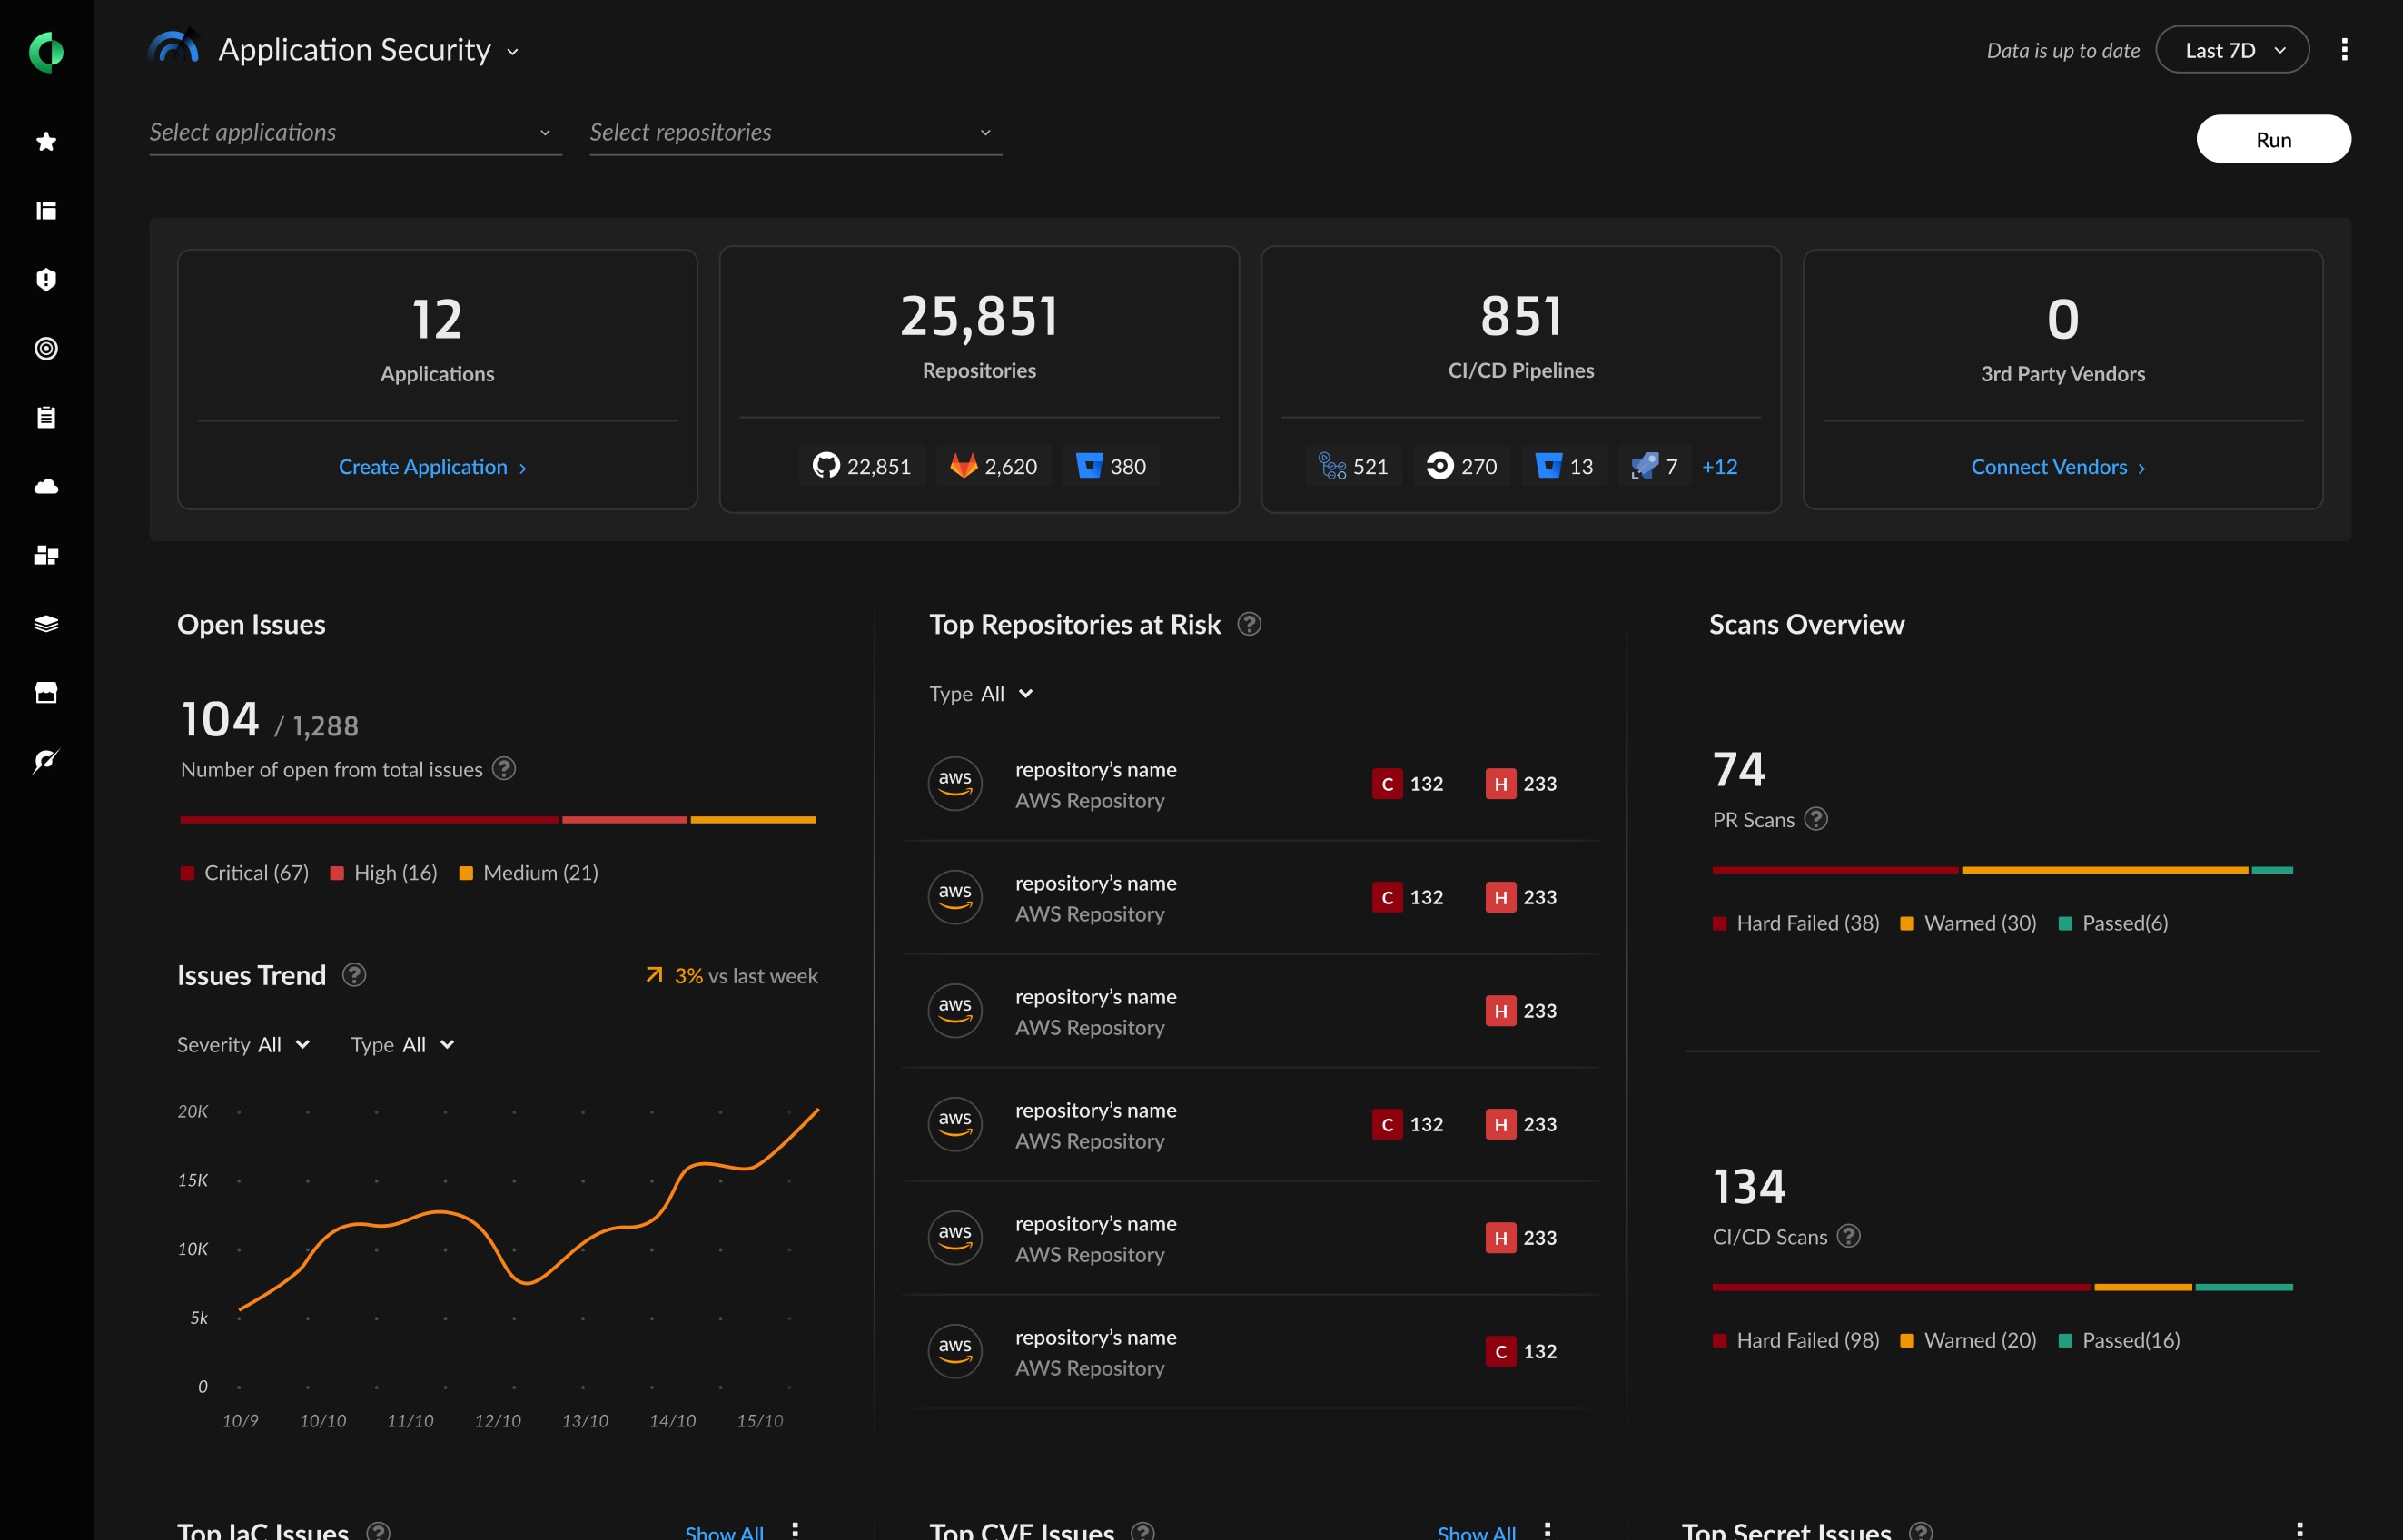
Task: Click the layers stack icon in sidebar
Action: [47, 626]
